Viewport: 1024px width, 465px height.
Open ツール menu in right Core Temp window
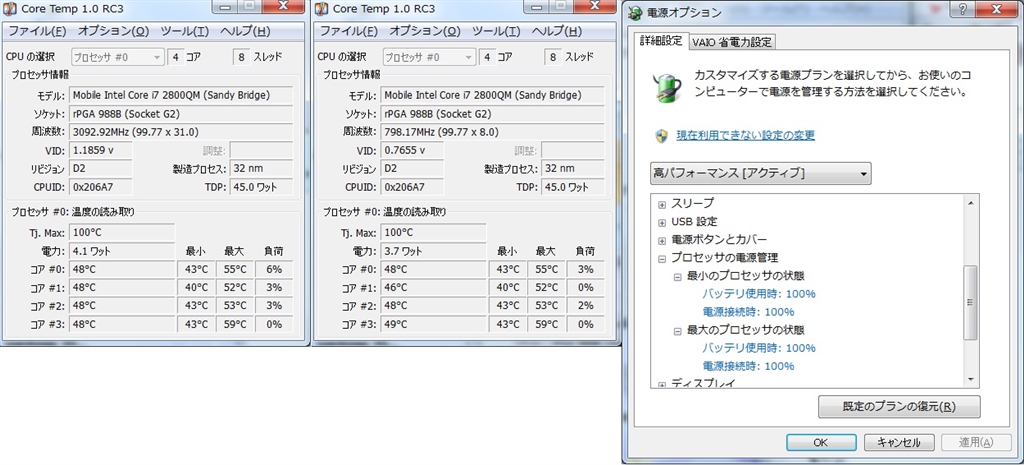click(496, 31)
